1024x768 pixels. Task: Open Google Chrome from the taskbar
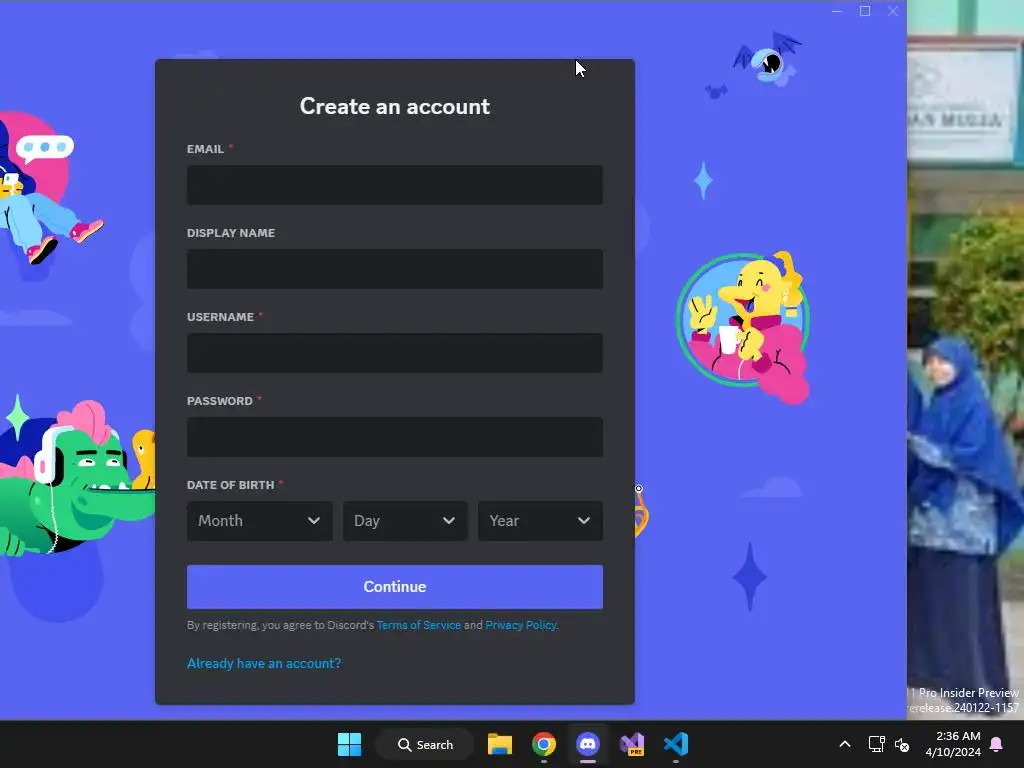tap(543, 744)
